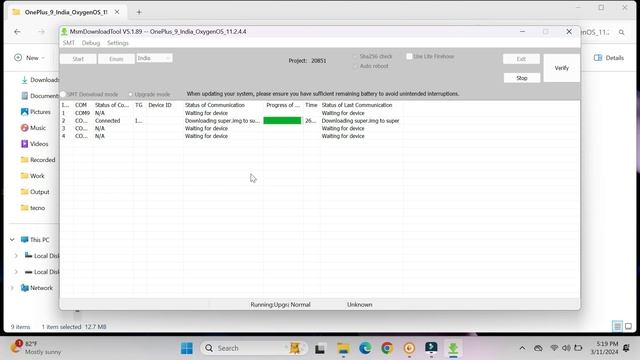Collapse the This PC tree node

pos(12,240)
